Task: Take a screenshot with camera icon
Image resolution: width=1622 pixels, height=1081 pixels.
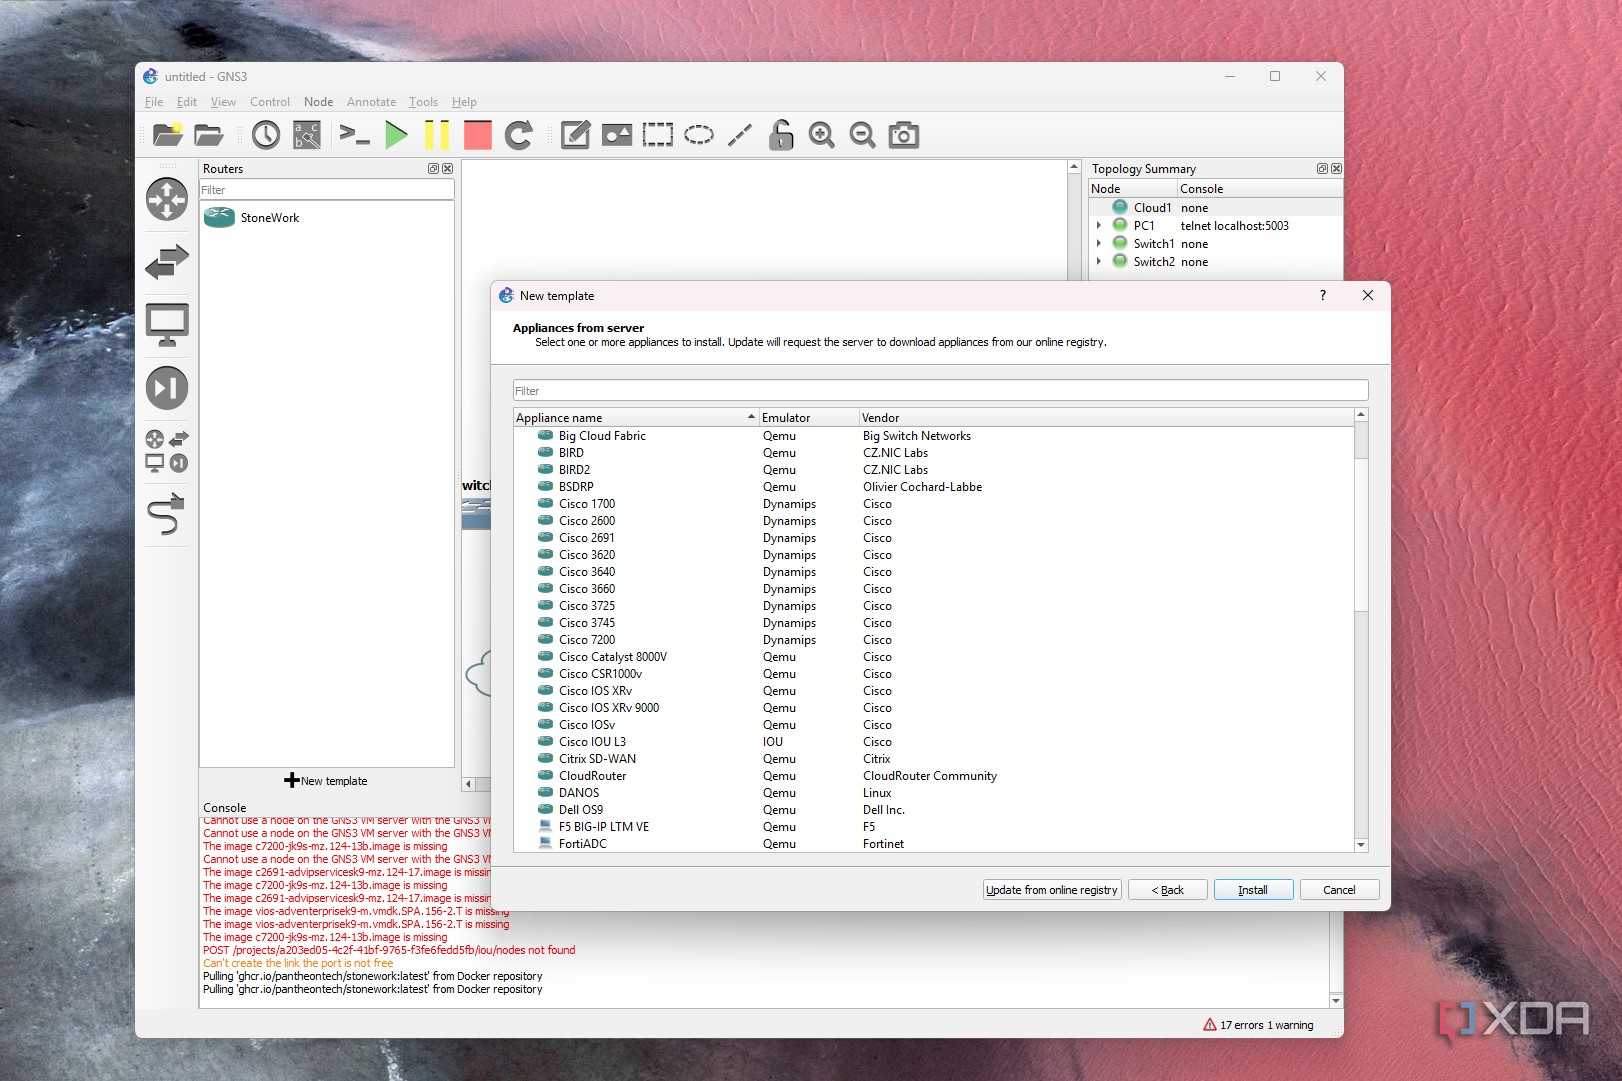Action: [x=904, y=135]
